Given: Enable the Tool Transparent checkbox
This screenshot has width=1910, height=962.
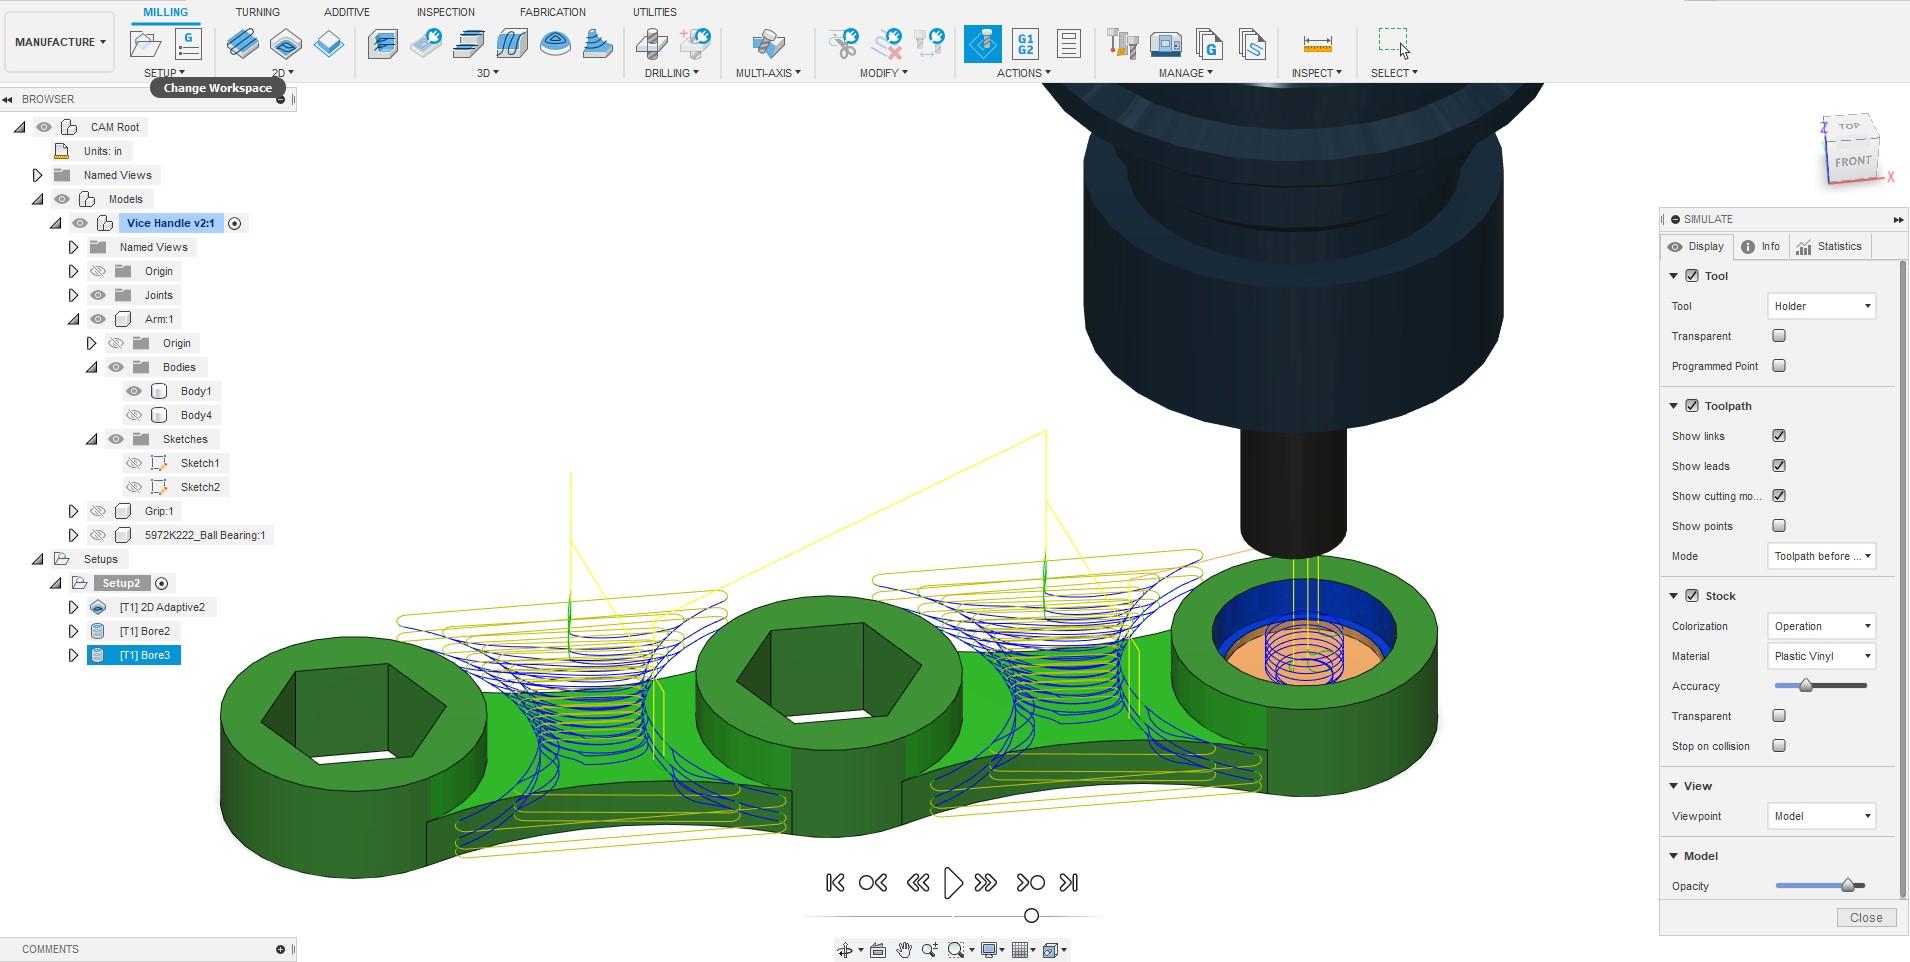Looking at the screenshot, I should point(1778,336).
